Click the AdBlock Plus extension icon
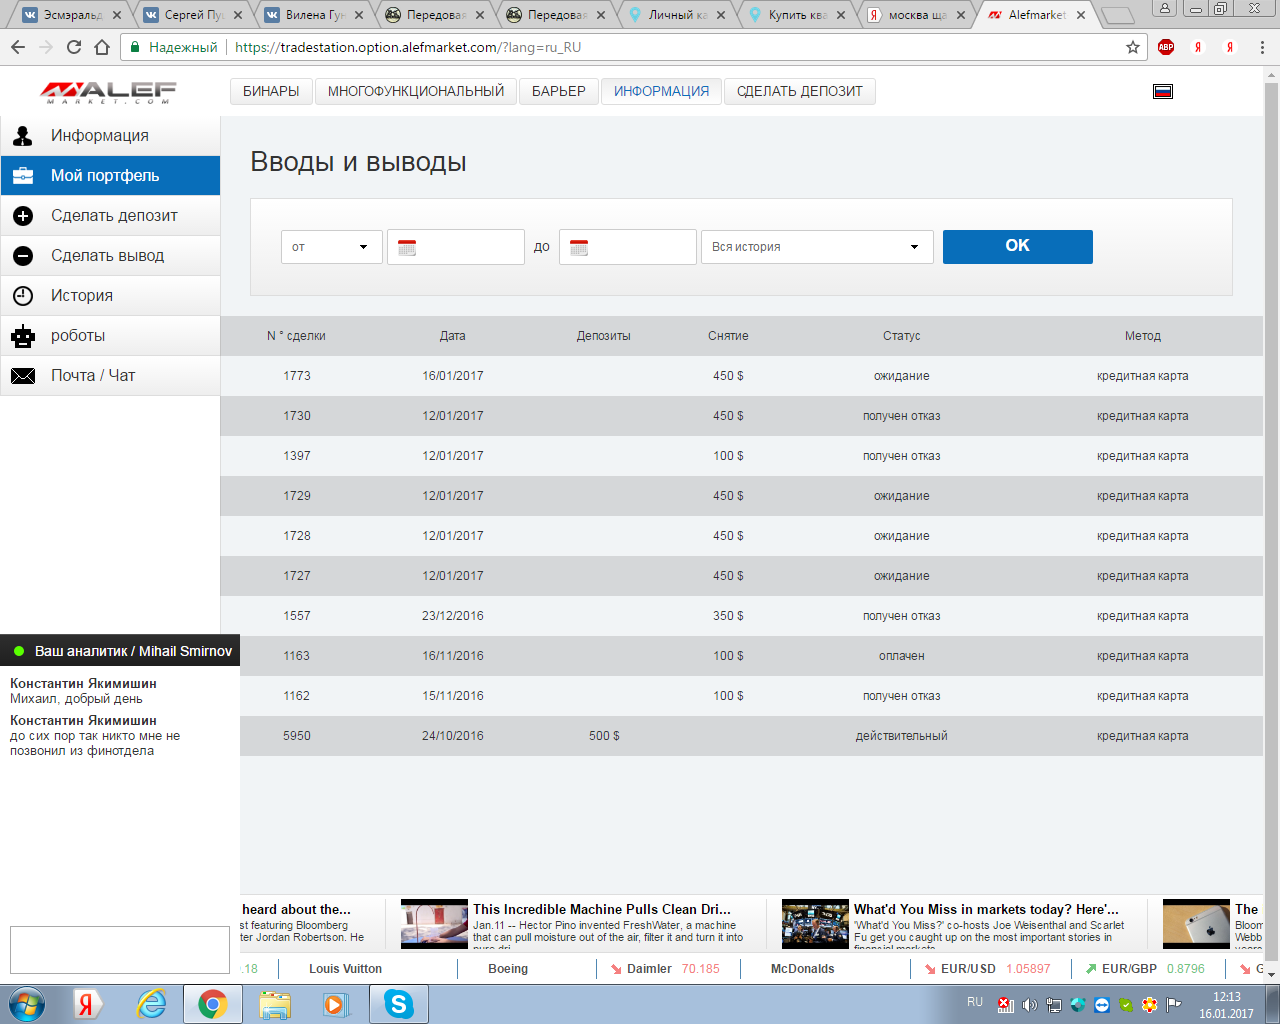The image size is (1280, 1024). [x=1165, y=47]
